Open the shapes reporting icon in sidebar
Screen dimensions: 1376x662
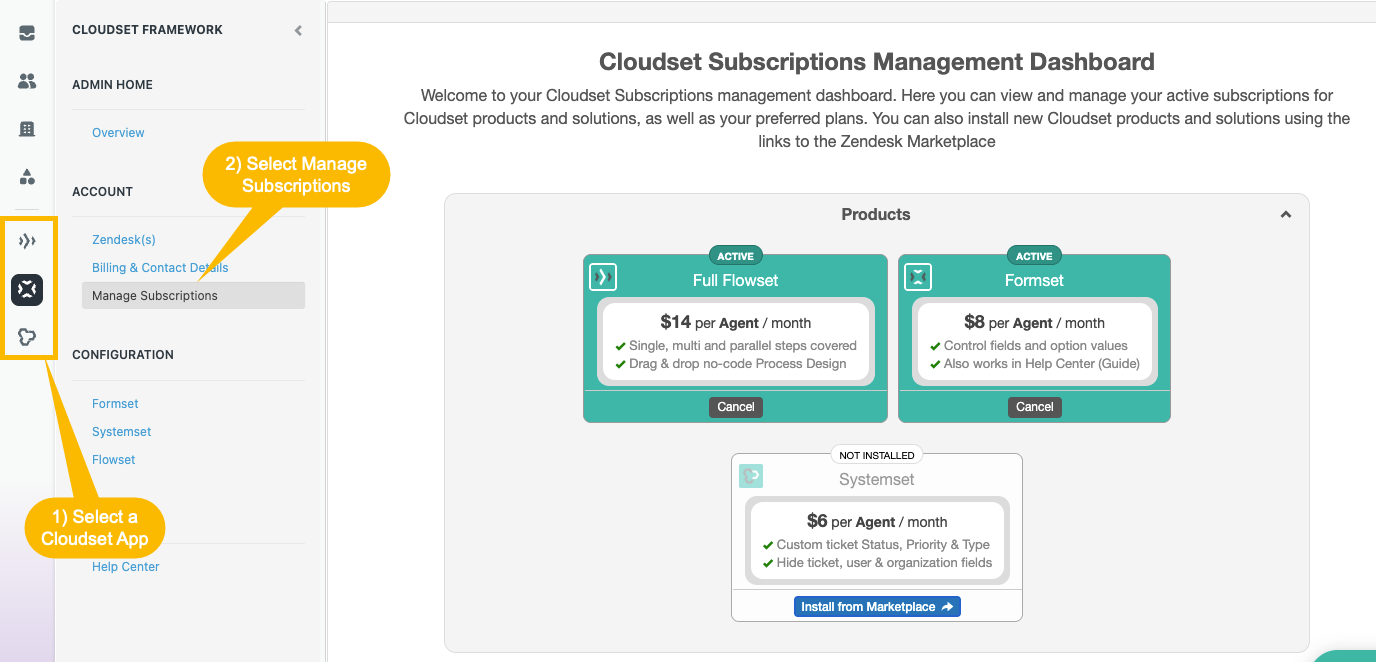(27, 177)
